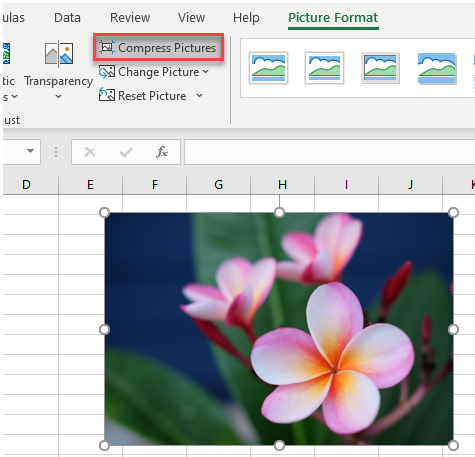Expand the Change Picture dropdown arrow
475x457 pixels.
[x=205, y=72]
